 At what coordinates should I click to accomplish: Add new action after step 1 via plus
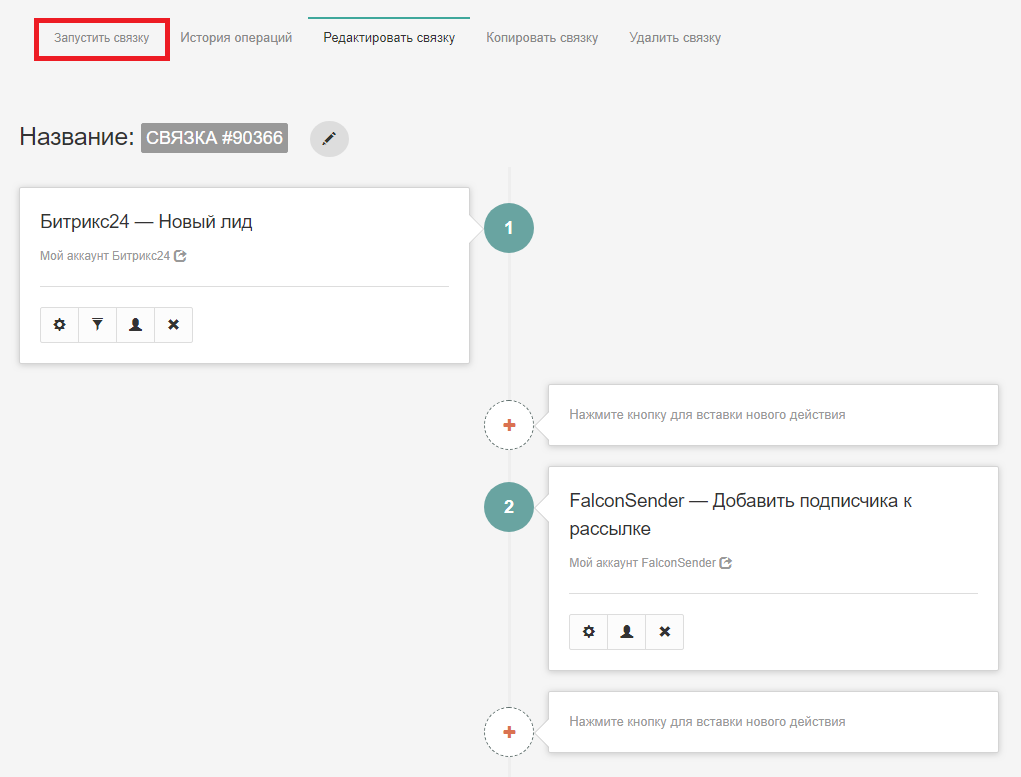coord(509,425)
